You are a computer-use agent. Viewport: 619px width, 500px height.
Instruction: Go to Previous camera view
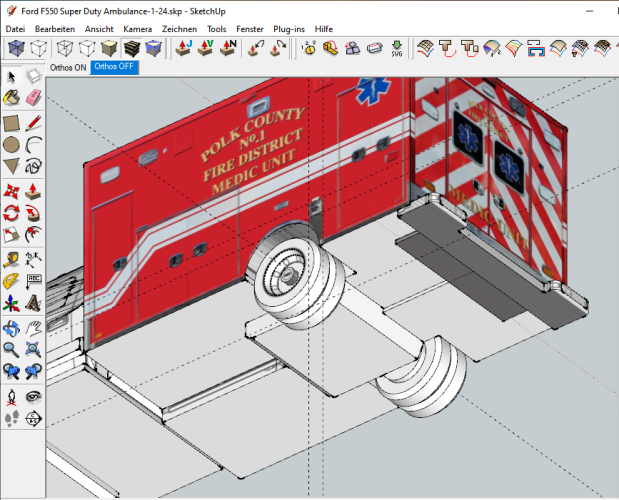[11, 371]
